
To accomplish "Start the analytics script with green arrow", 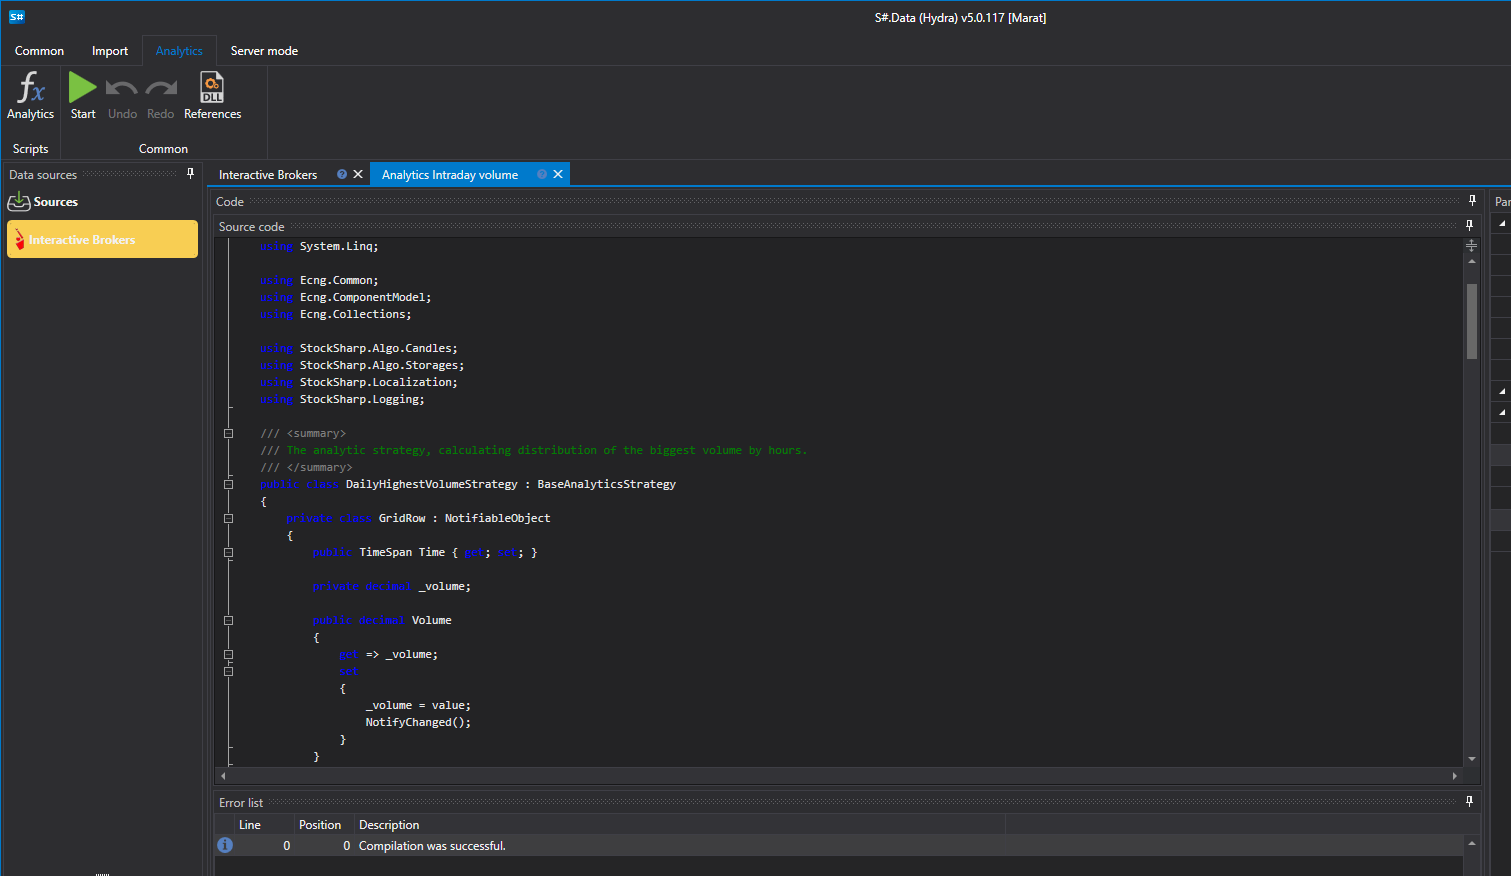I will 83,96.
